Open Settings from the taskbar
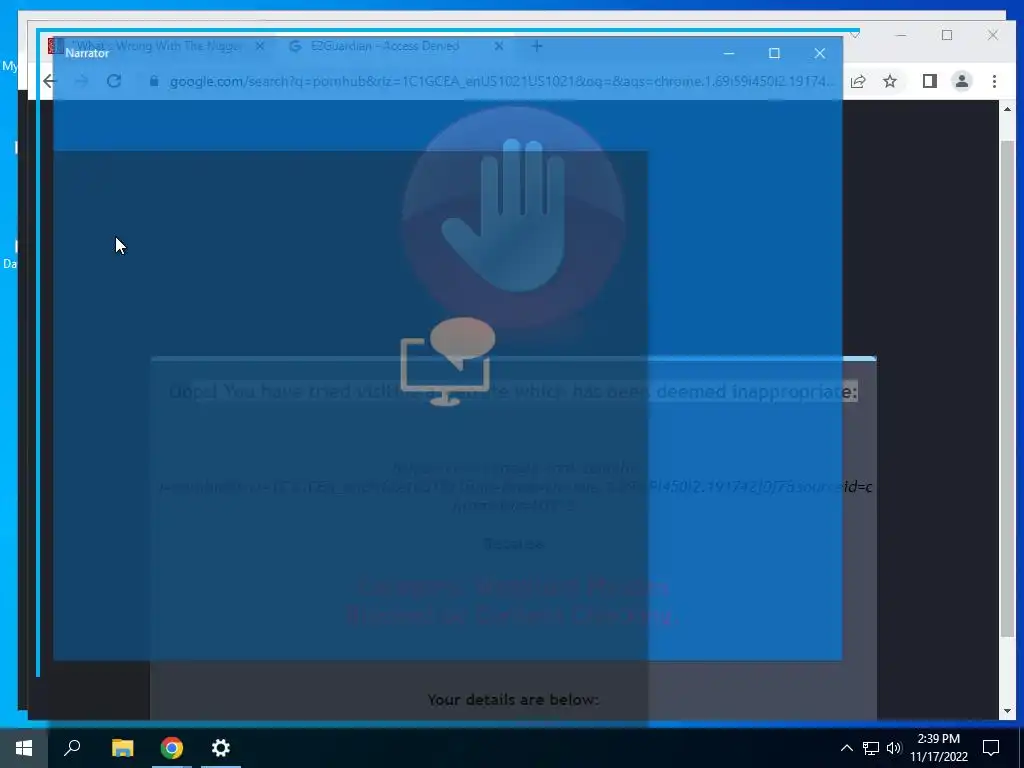 point(221,748)
